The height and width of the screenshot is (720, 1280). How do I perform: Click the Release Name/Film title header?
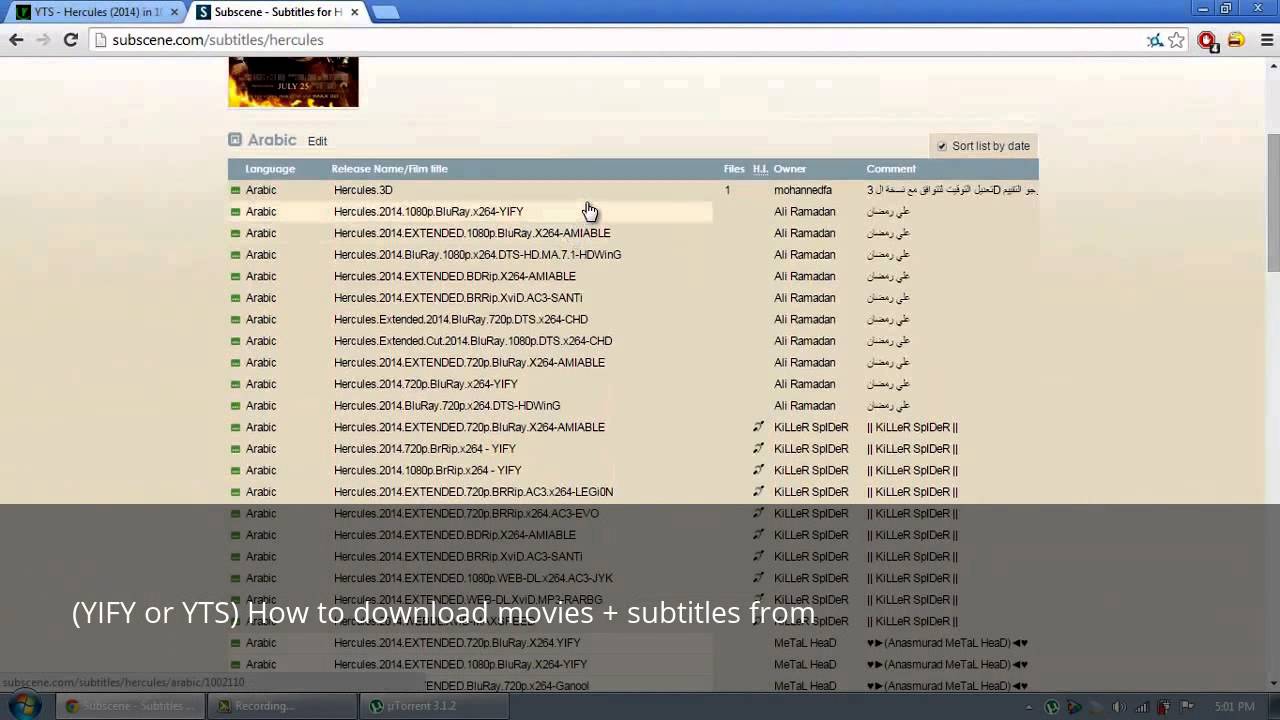389,169
